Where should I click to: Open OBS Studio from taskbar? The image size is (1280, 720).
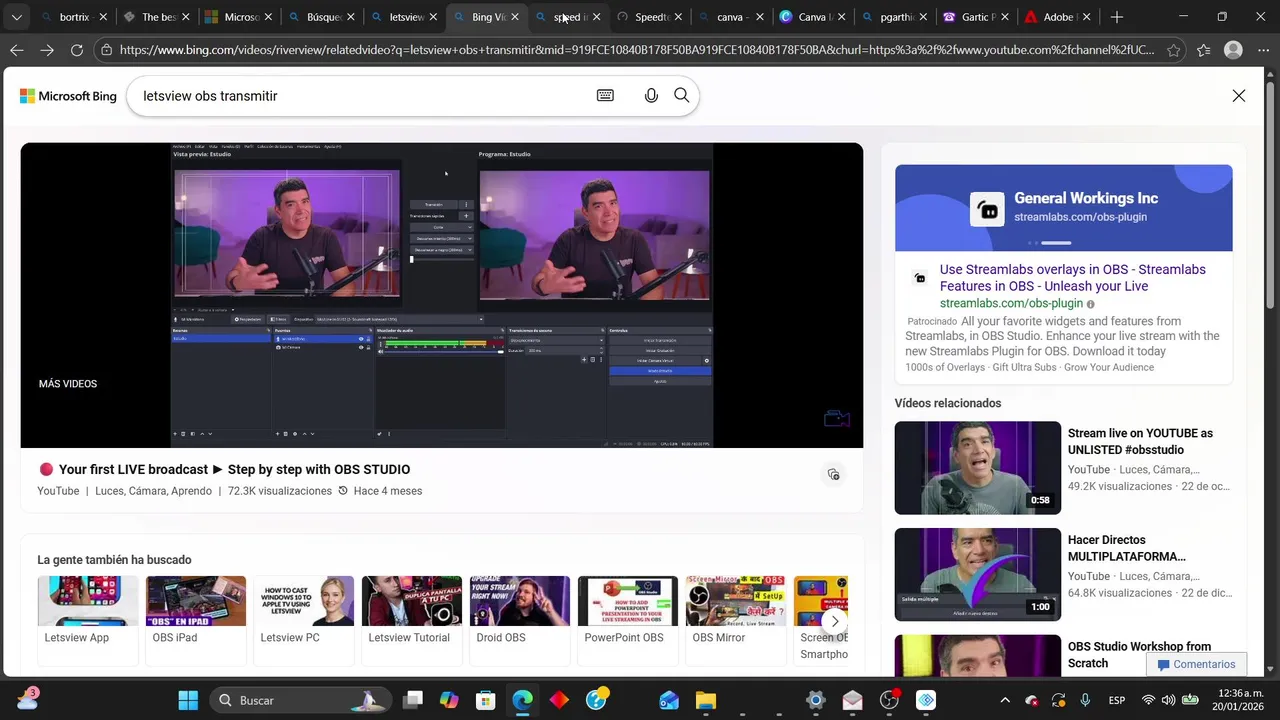(889, 700)
